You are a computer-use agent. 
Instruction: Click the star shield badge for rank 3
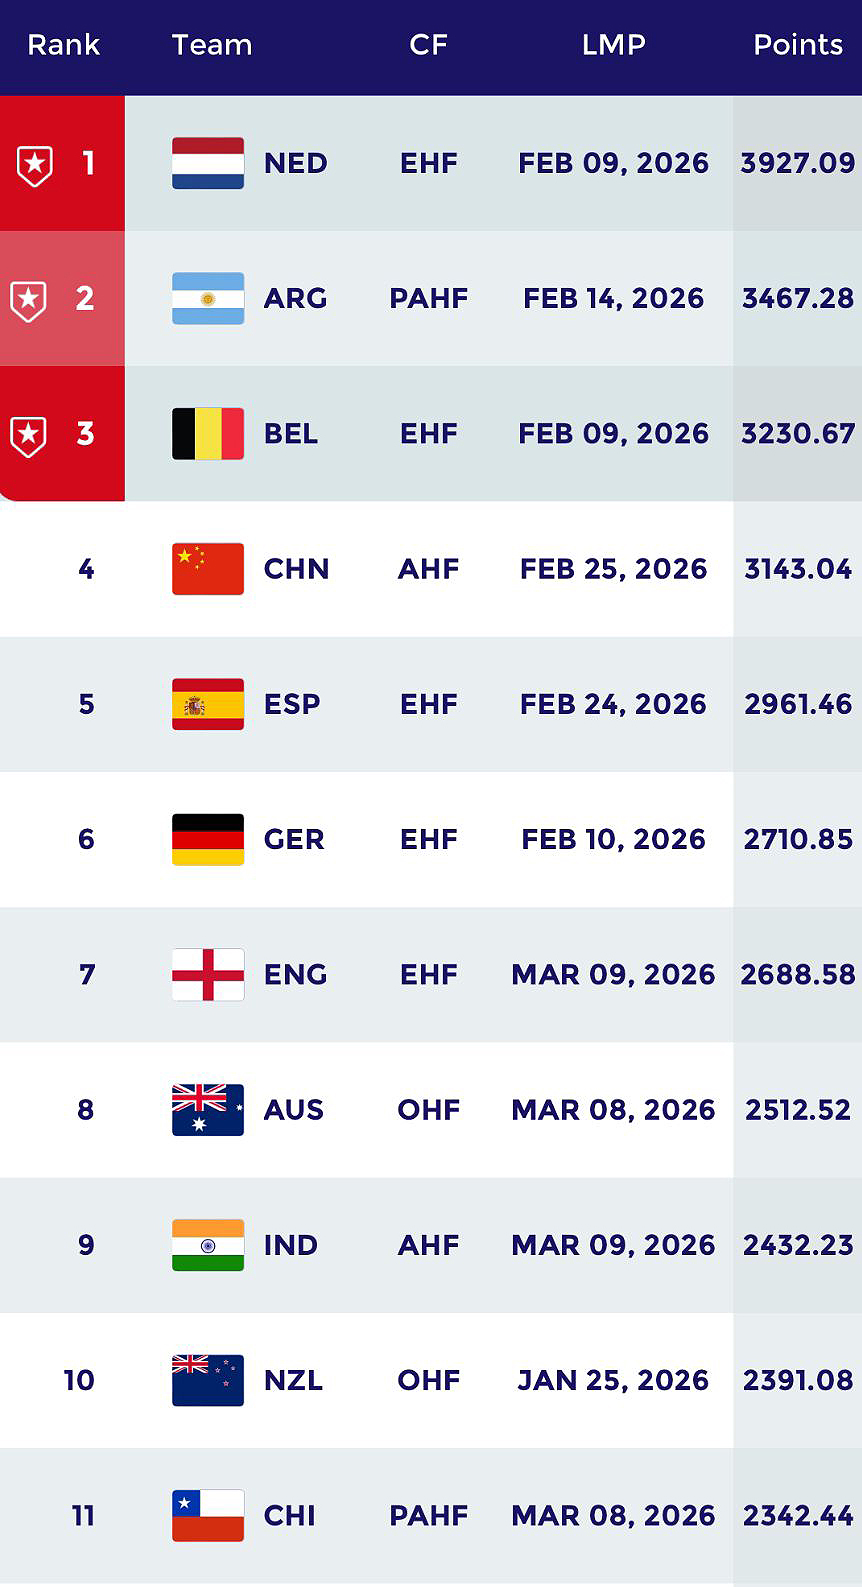[29, 435]
